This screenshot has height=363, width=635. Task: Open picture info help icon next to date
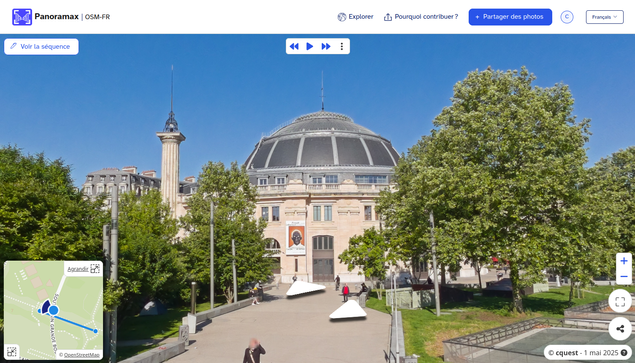click(624, 353)
